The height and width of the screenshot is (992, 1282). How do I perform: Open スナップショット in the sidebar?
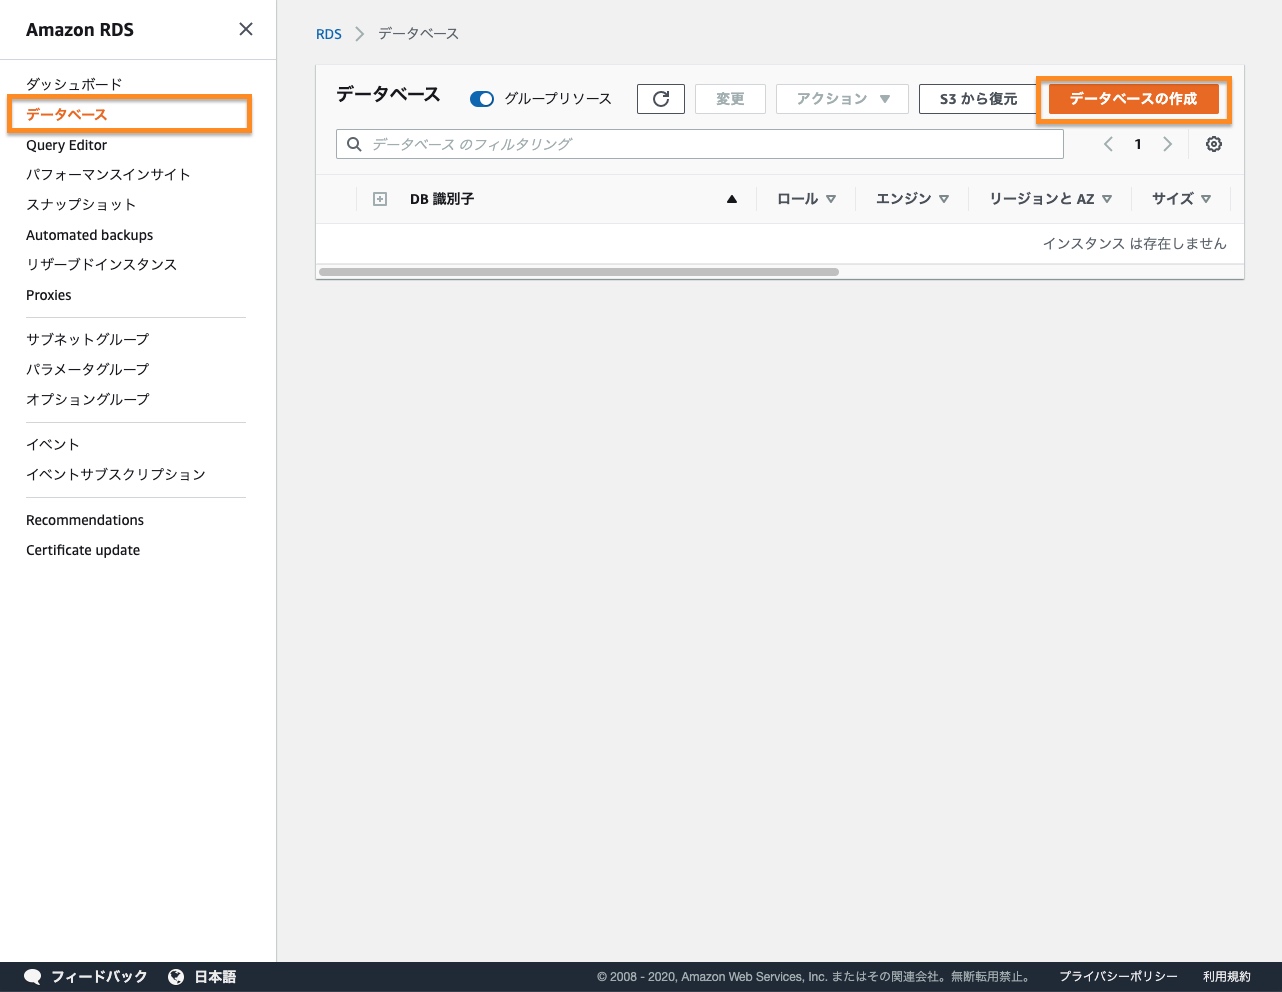tap(81, 204)
